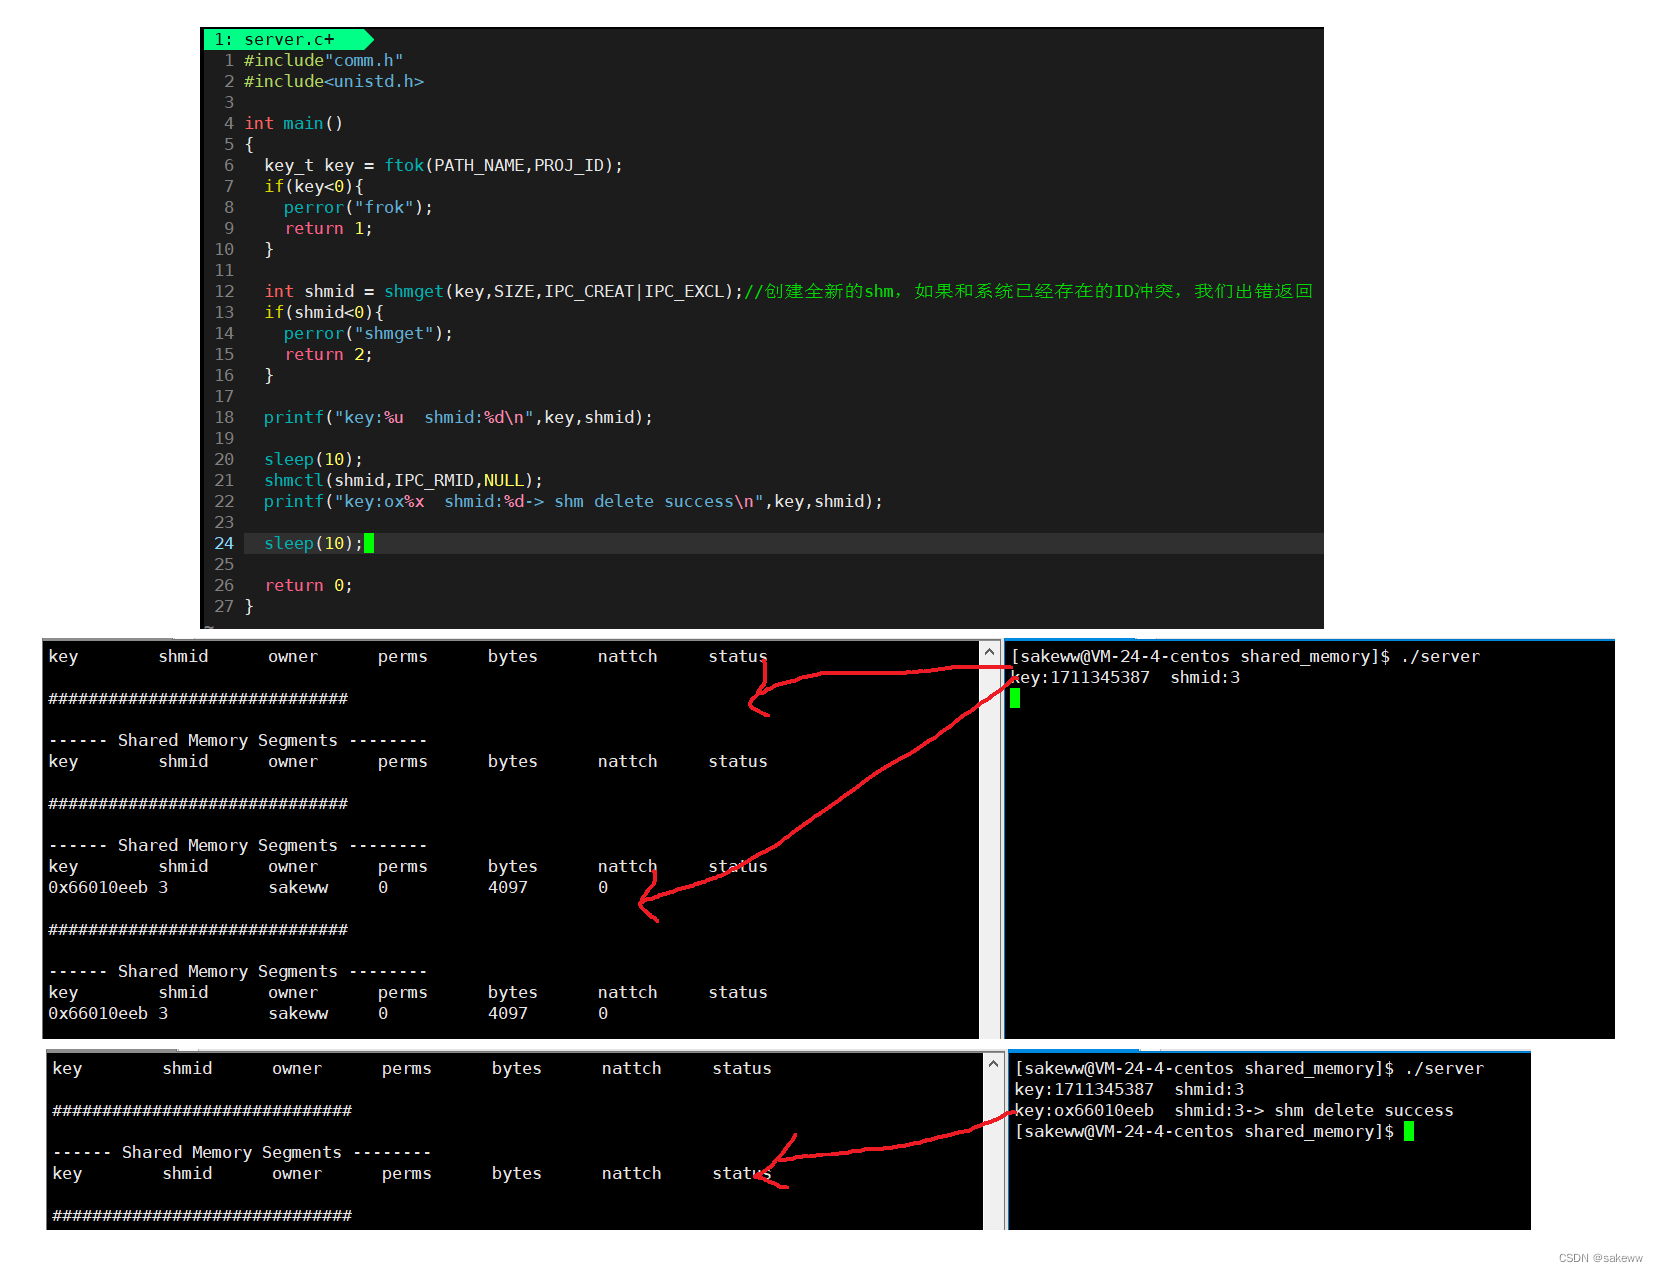
Task: Click the if(key<0){ line
Action: (313, 186)
